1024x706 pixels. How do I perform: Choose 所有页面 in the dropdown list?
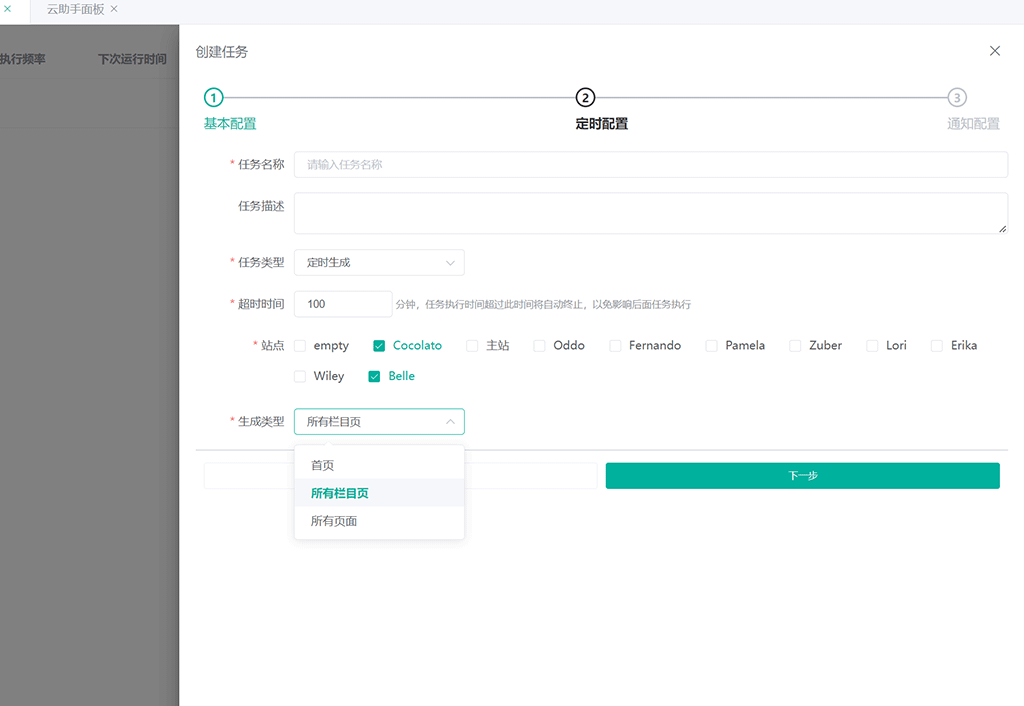click(334, 521)
